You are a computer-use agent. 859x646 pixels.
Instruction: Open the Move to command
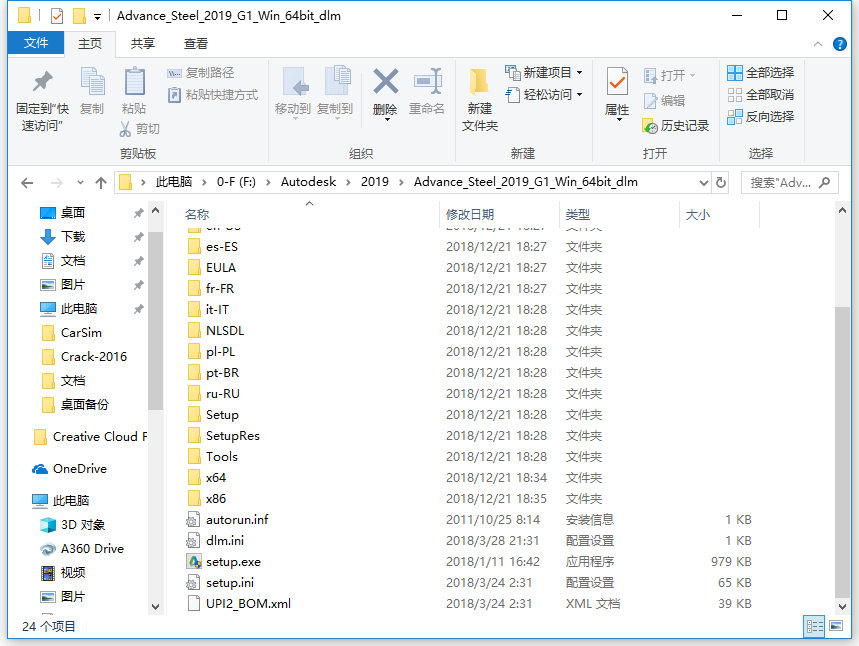(293, 92)
